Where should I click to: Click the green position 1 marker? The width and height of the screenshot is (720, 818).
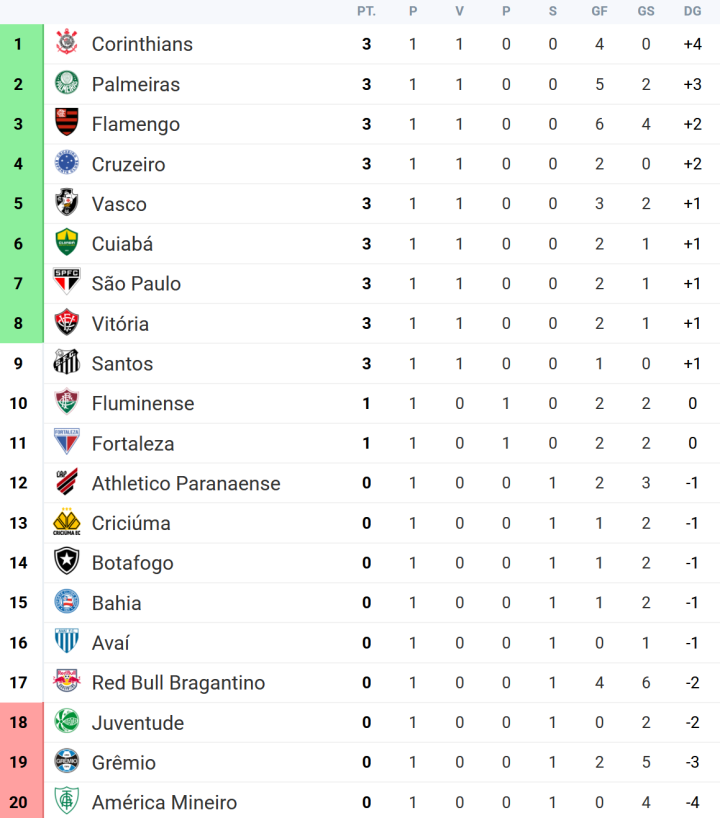point(18,44)
